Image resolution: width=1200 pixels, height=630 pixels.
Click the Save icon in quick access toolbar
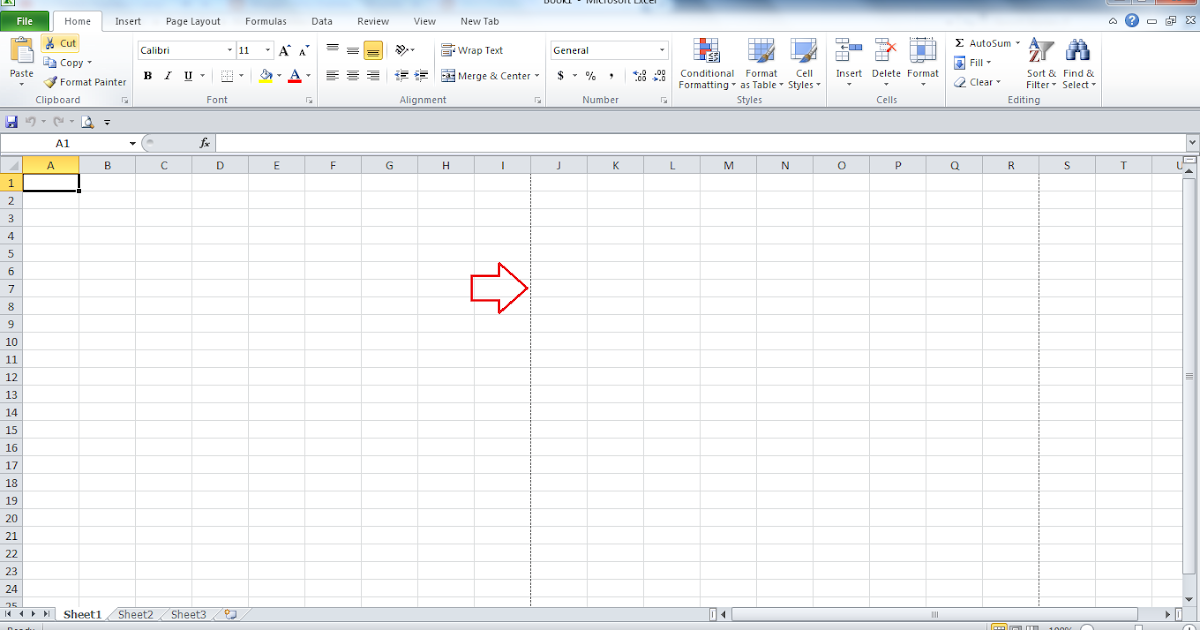coord(12,122)
